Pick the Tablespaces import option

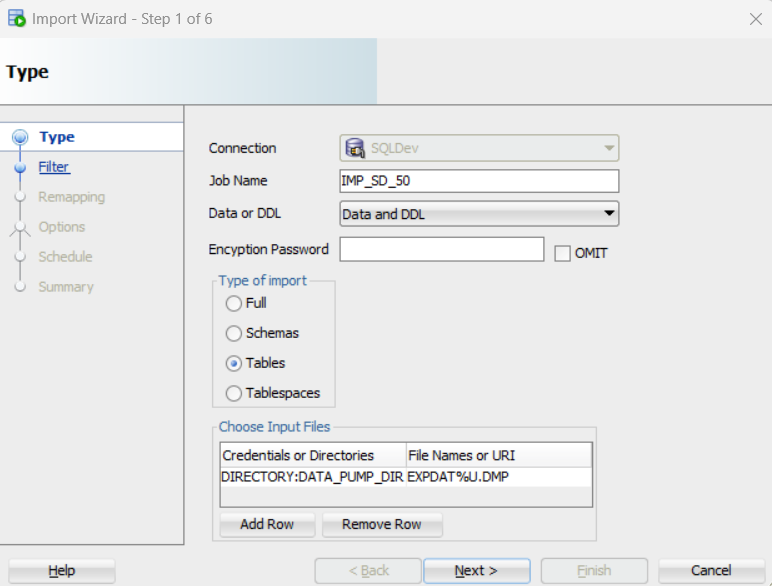click(x=233, y=393)
